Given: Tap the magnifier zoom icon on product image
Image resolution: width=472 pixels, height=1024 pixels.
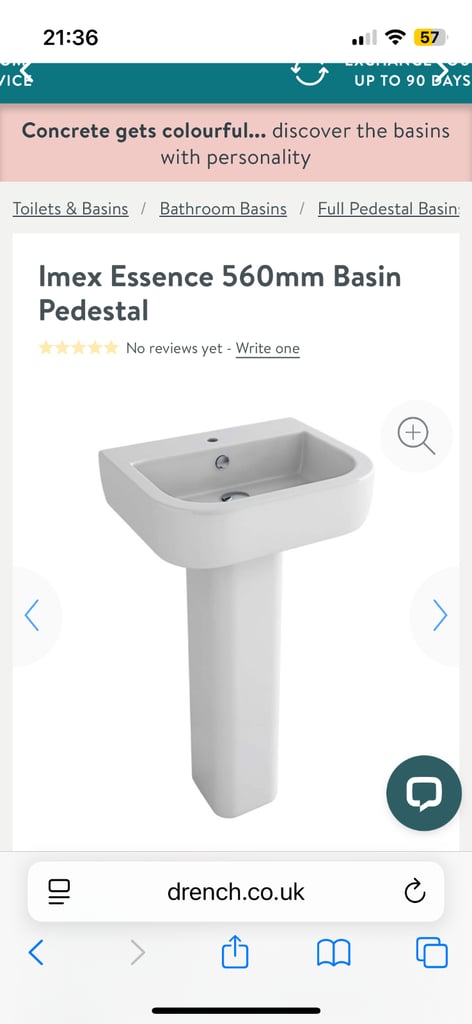Looking at the screenshot, I should 416,436.
